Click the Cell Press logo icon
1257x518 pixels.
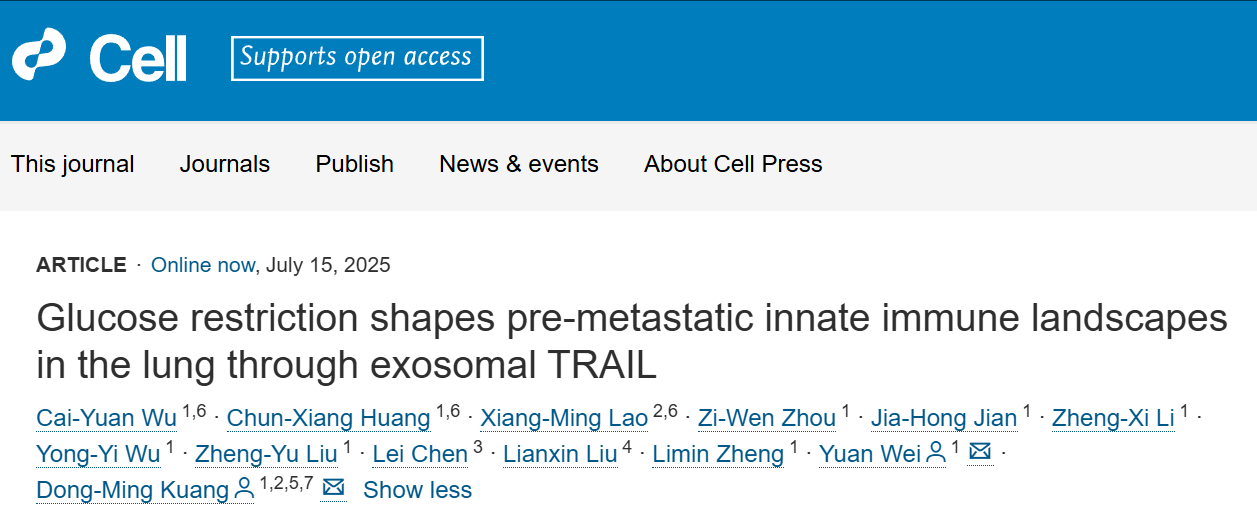(39, 55)
